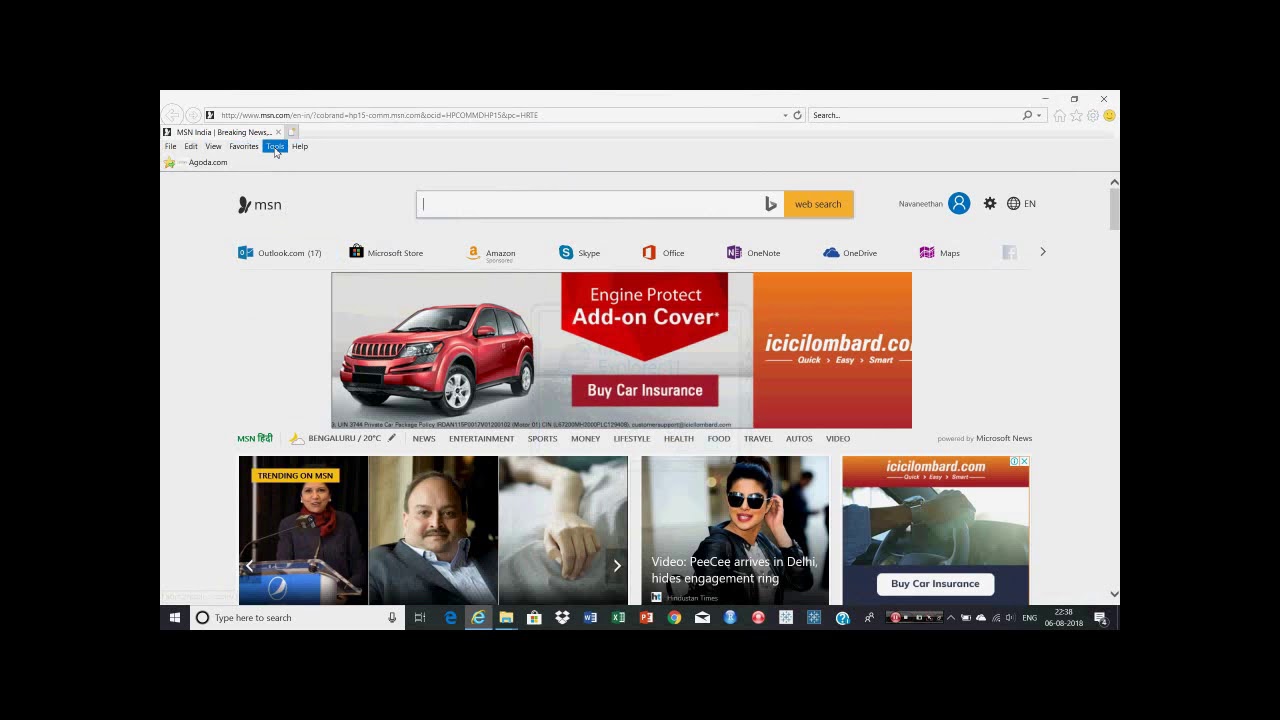Open Task View on the taskbar

[x=420, y=618]
